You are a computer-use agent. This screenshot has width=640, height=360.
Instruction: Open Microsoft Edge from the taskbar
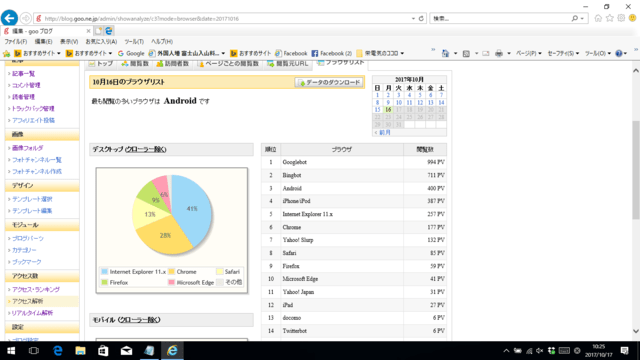(58, 351)
